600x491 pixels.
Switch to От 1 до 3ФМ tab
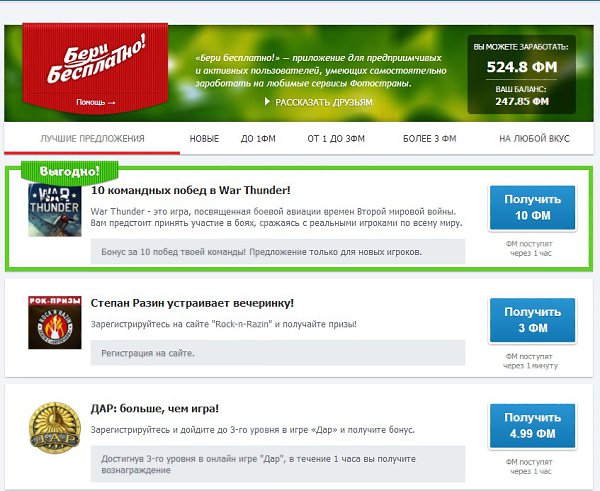(336, 139)
